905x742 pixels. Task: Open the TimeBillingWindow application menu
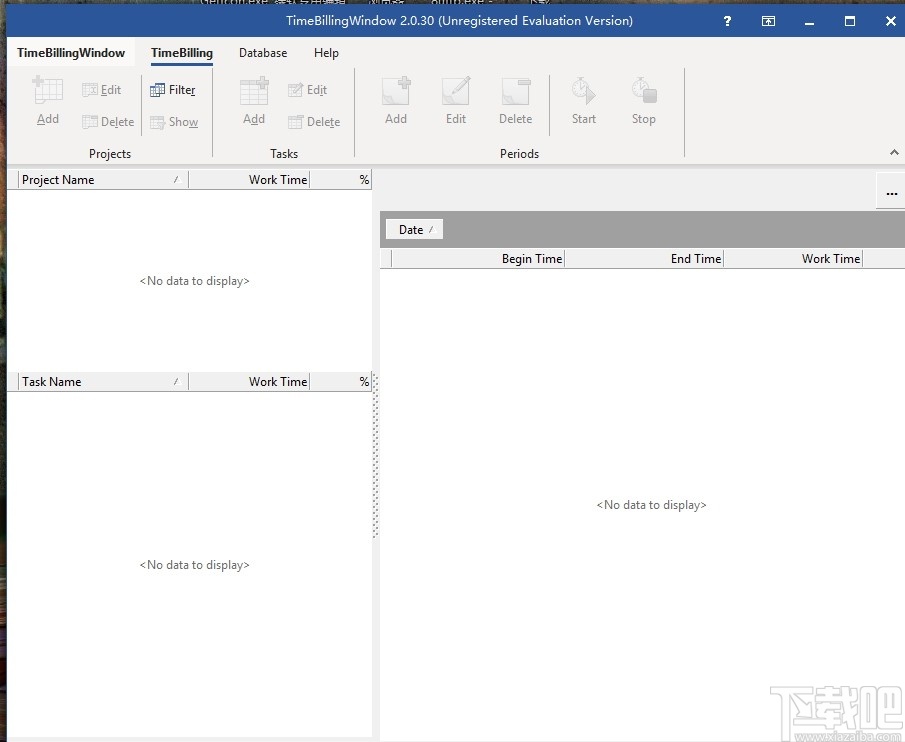(71, 53)
